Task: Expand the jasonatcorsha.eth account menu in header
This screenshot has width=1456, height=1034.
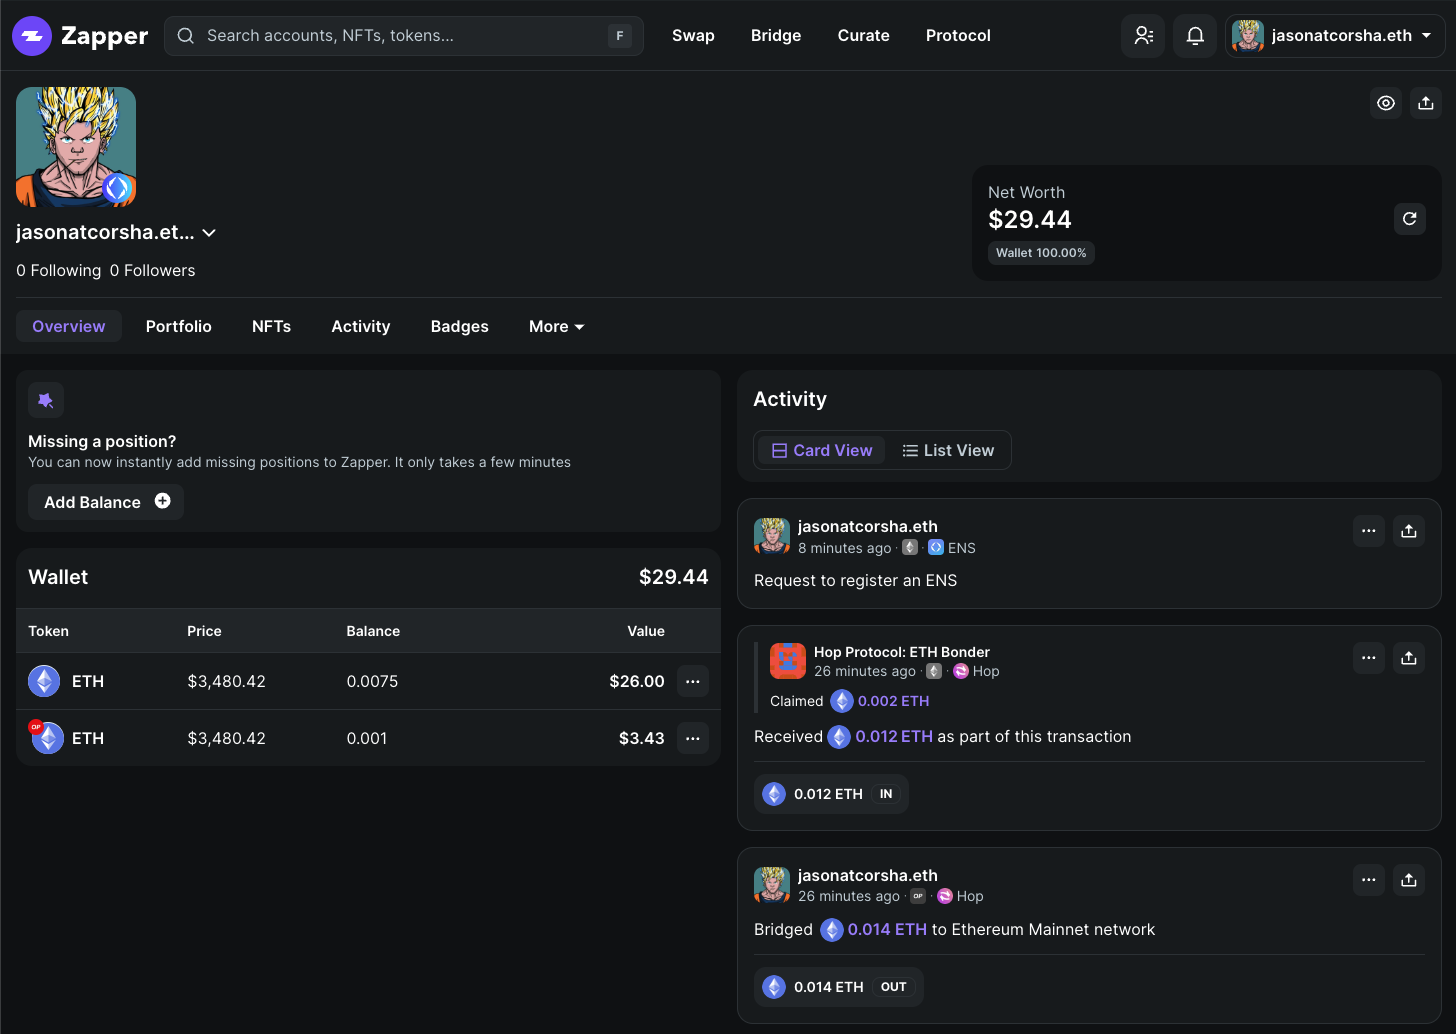Action: click(x=1335, y=36)
